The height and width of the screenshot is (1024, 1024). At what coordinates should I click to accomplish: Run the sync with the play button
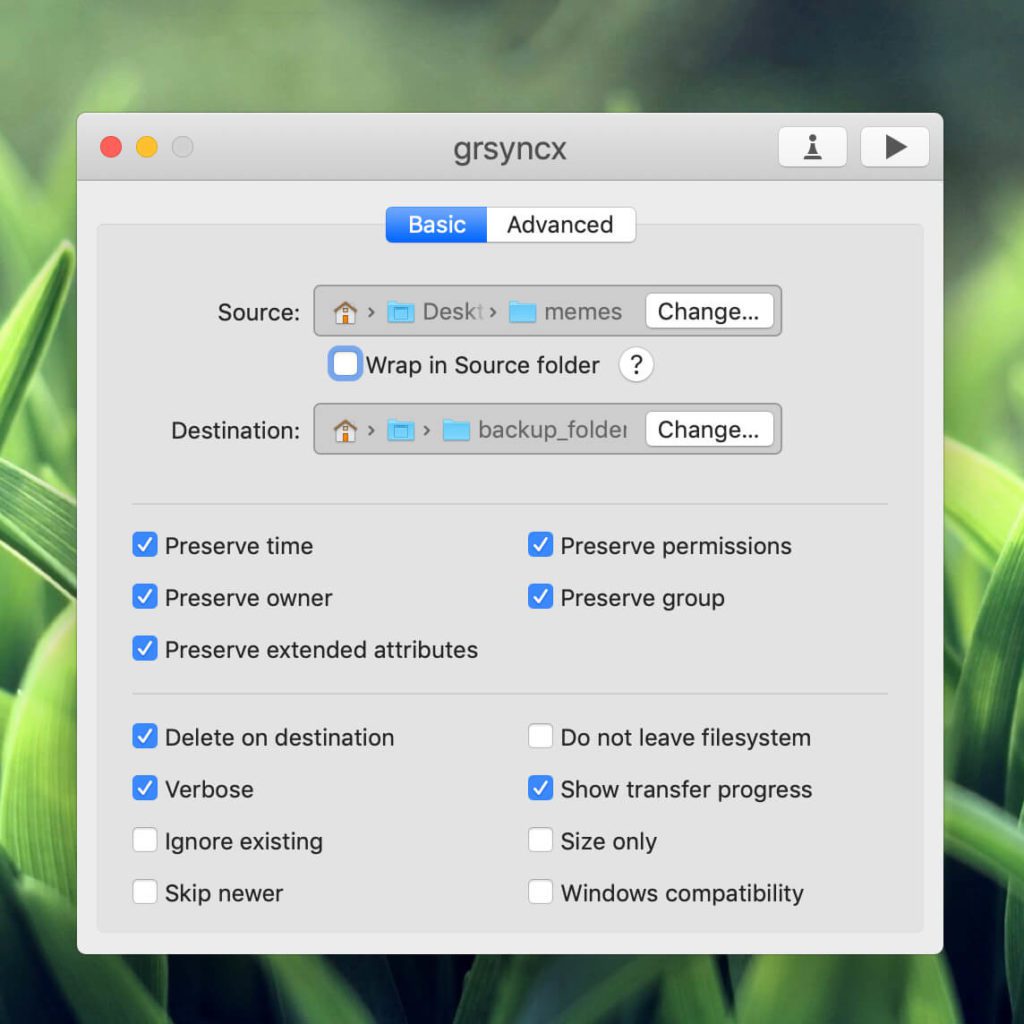894,146
